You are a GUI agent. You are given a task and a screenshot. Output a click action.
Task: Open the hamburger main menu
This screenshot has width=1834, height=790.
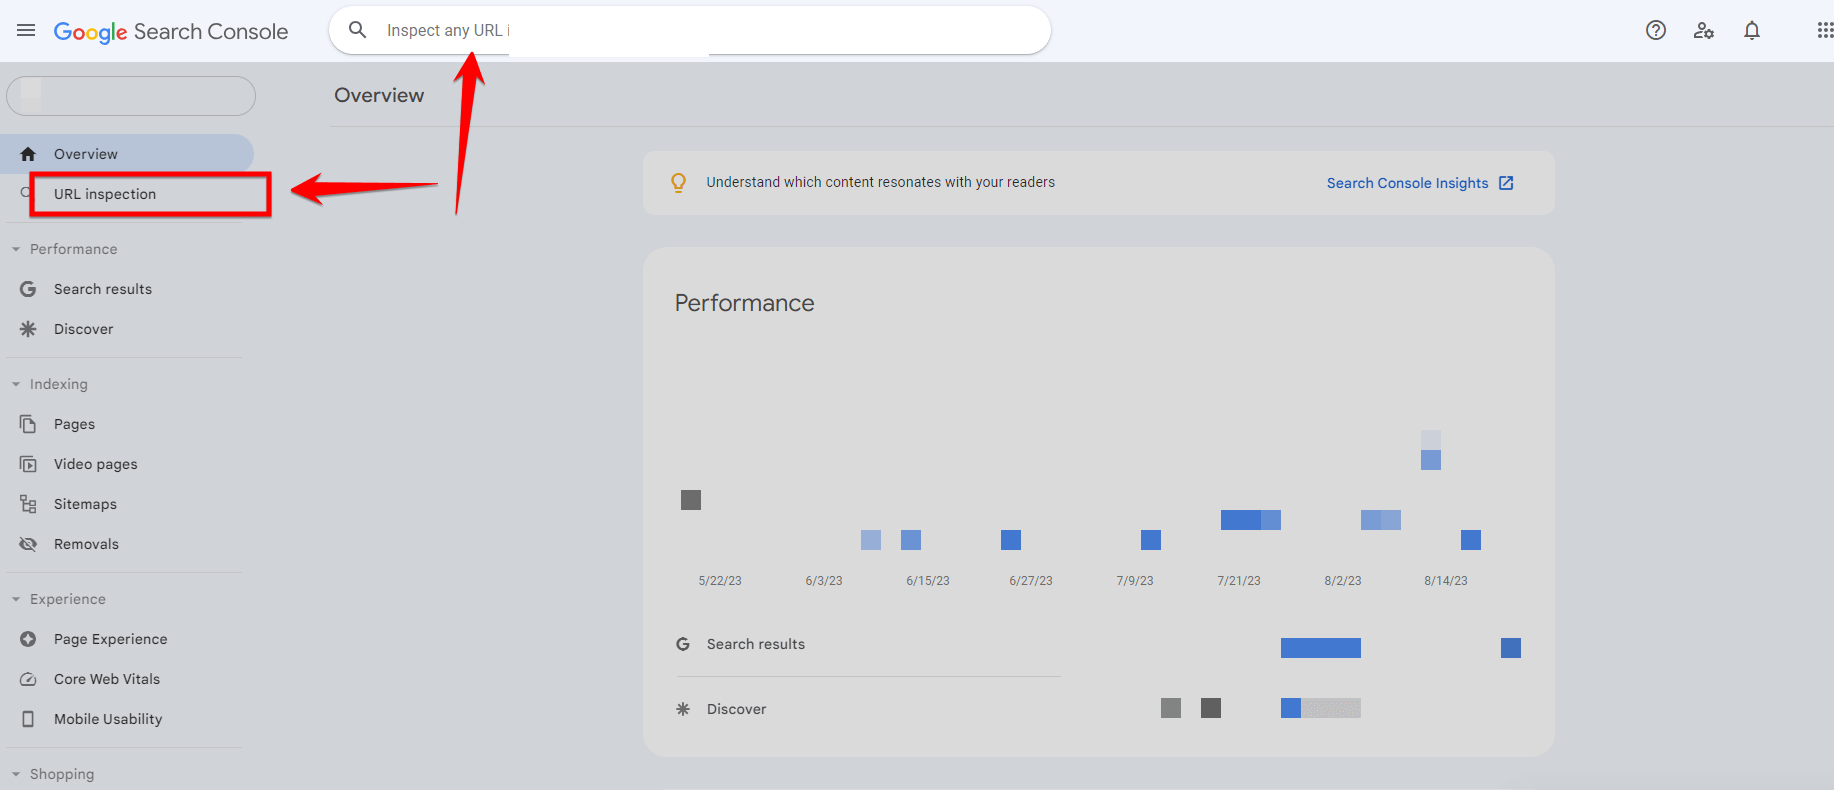coord(26,30)
